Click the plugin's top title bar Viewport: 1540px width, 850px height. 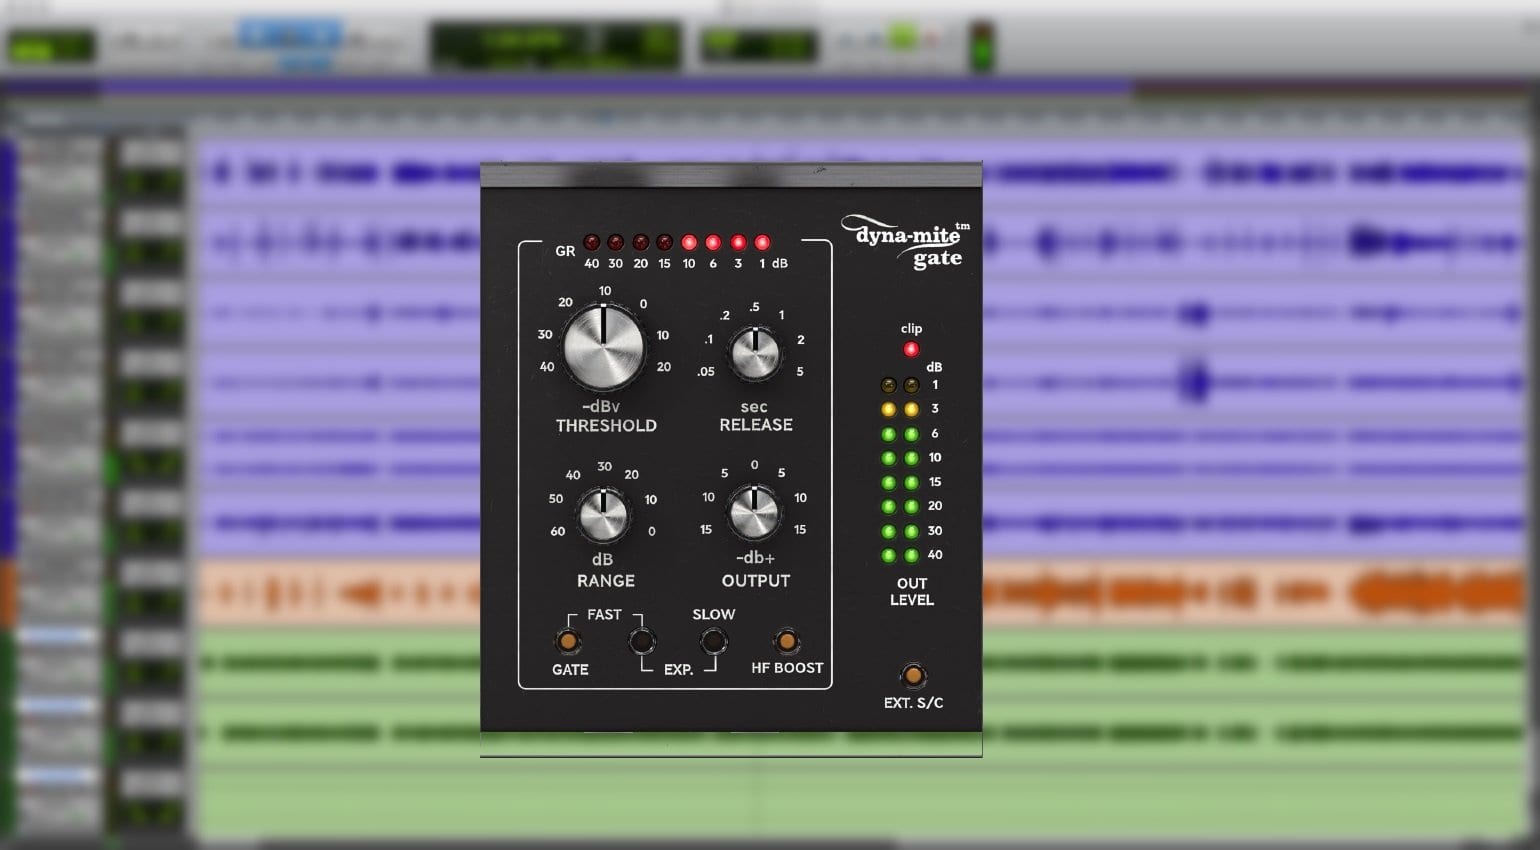point(730,176)
